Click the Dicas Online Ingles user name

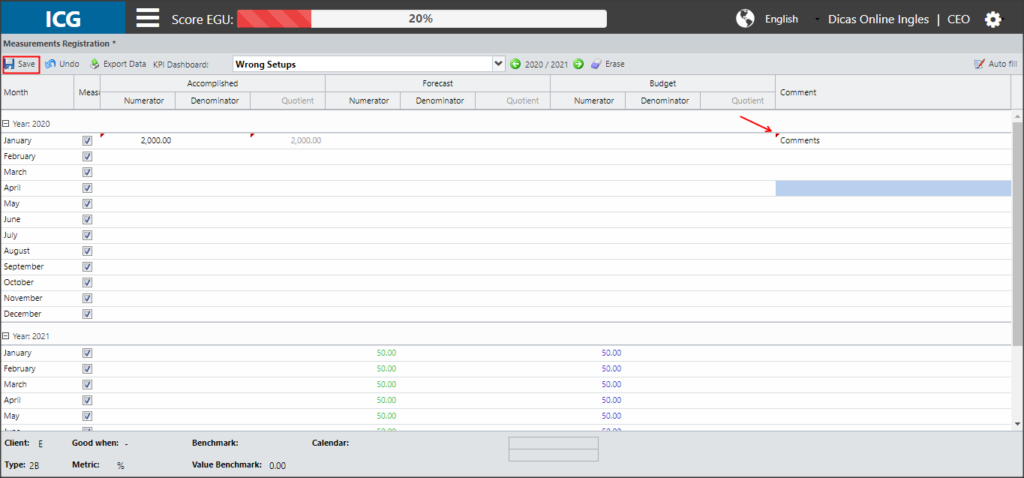tap(878, 20)
